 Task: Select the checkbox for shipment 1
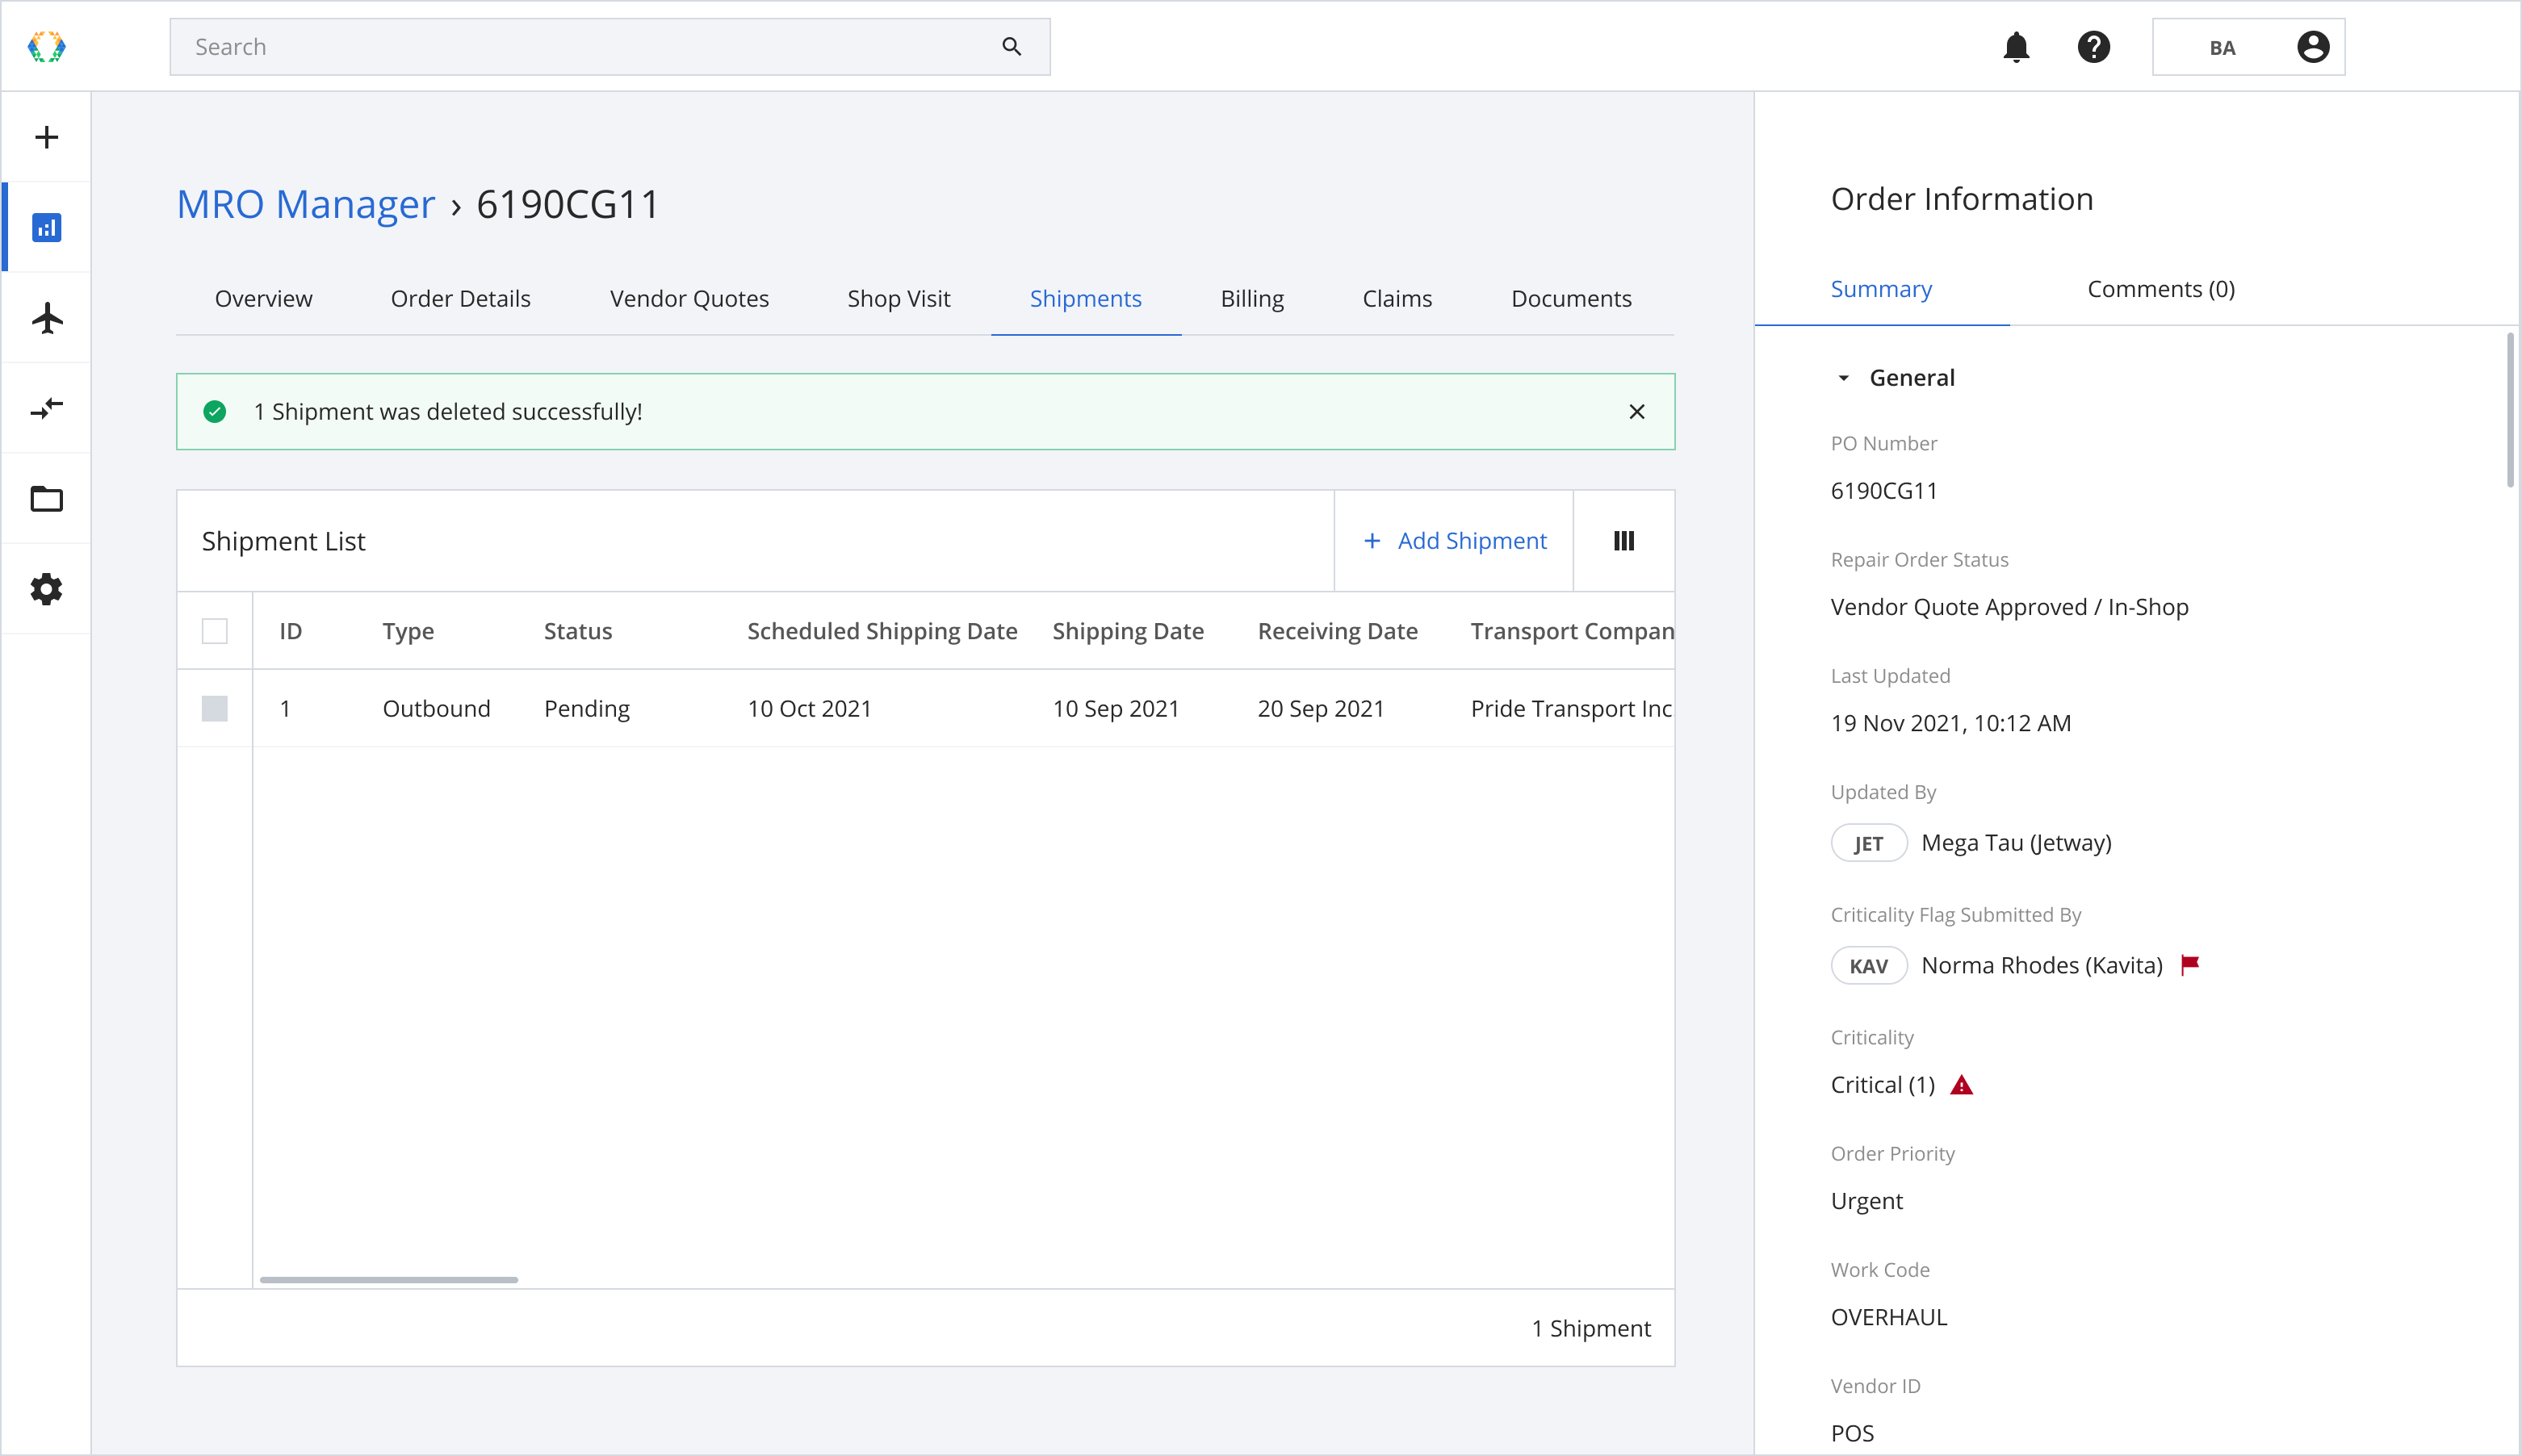[215, 709]
